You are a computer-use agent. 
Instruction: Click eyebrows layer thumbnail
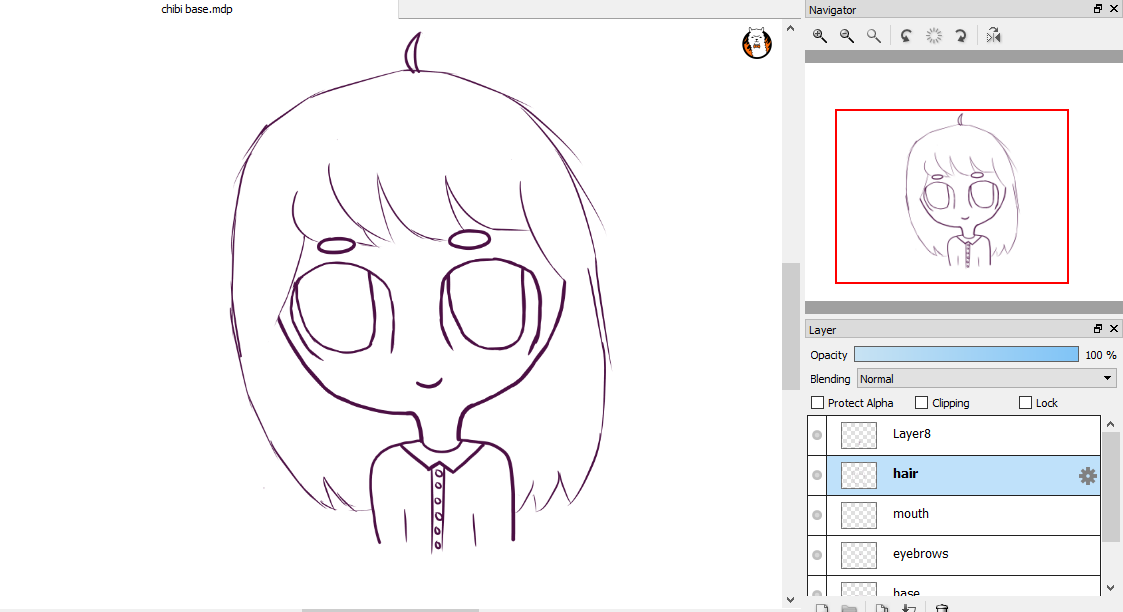[x=859, y=555]
